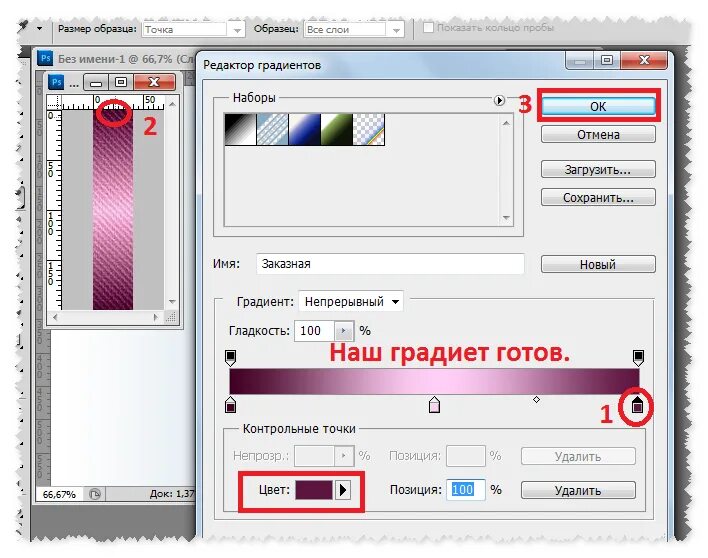Click the Отмена cancel button
Screen dimensions: 708x558
[598, 135]
